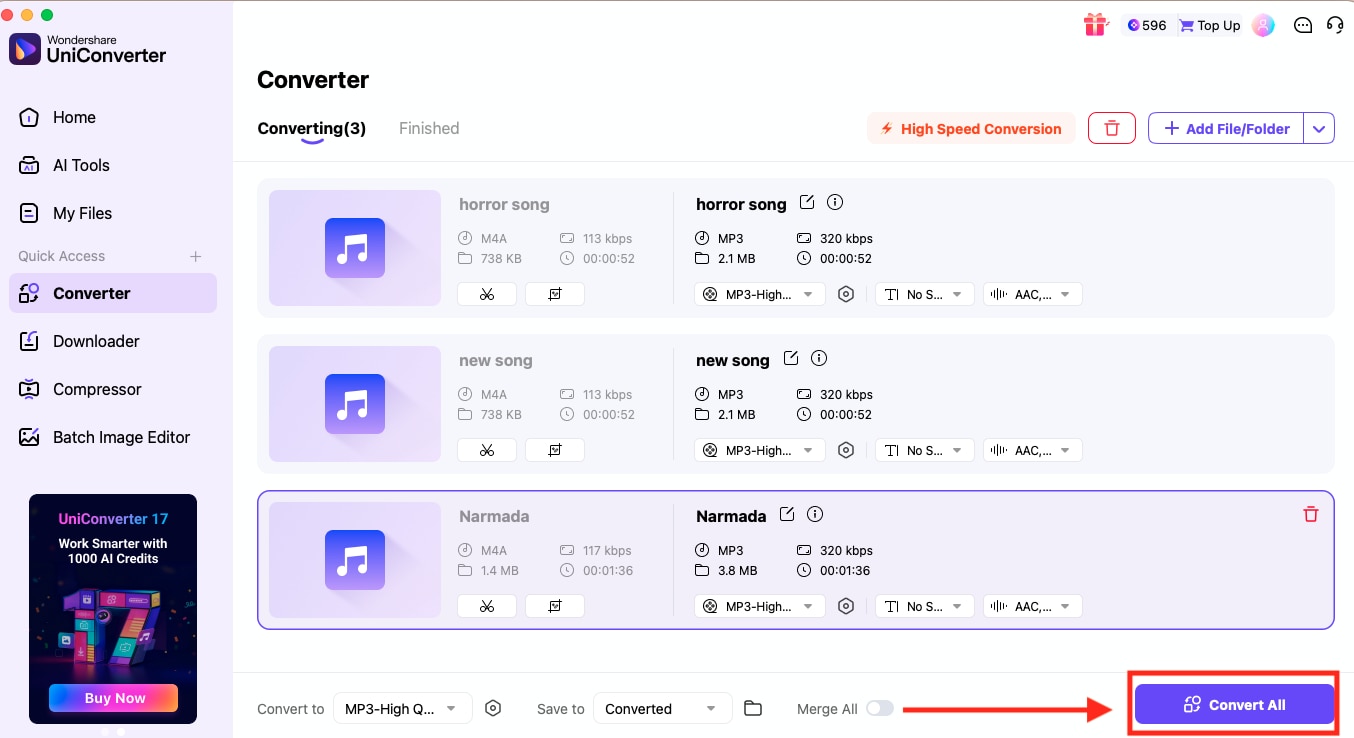Delete the Narmada task with its trash icon

(1310, 514)
